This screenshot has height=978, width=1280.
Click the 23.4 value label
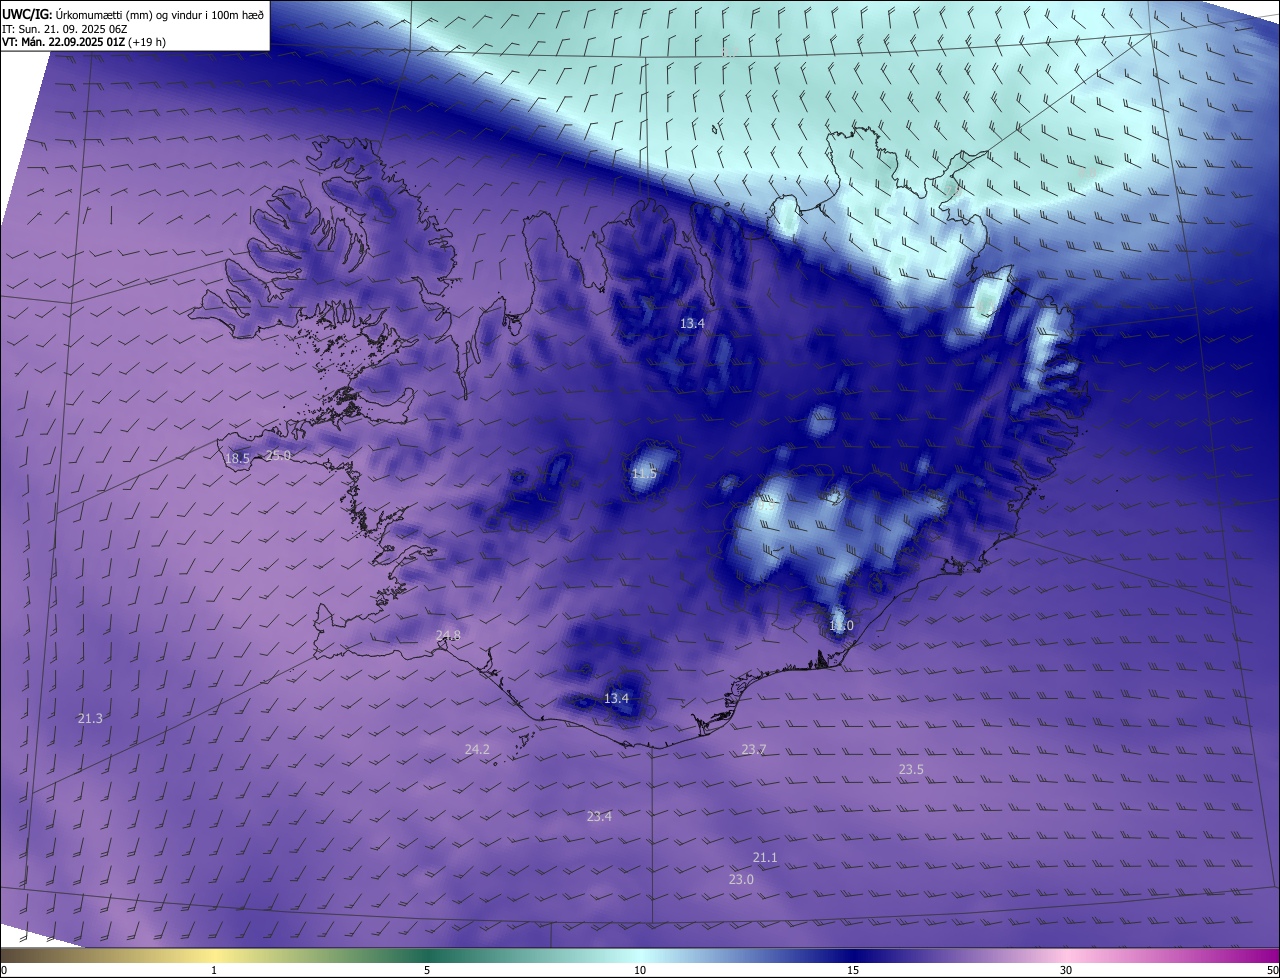(x=599, y=816)
